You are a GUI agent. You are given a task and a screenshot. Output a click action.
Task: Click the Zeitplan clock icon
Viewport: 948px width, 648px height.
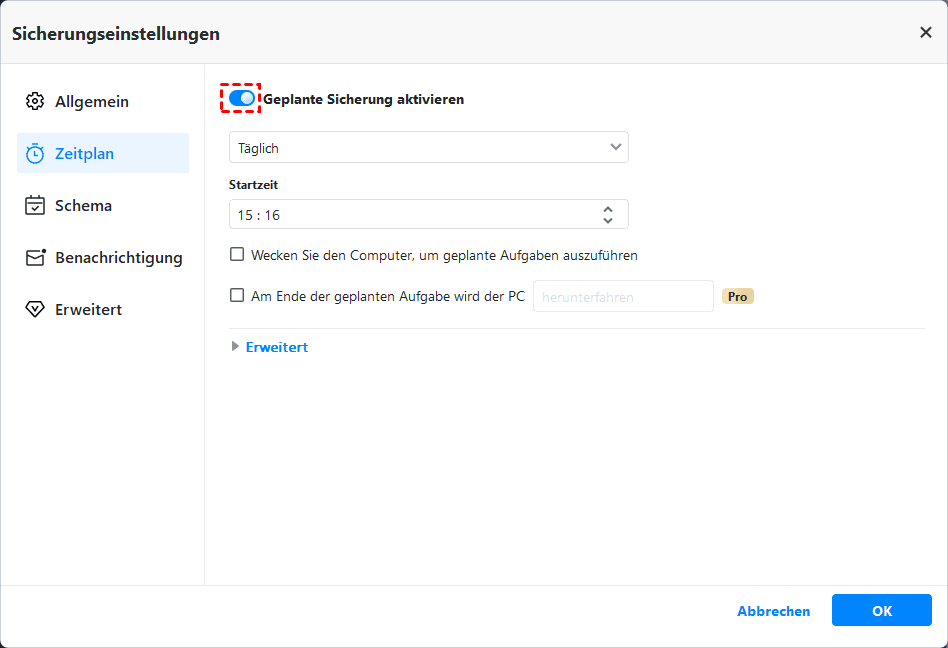(35, 154)
